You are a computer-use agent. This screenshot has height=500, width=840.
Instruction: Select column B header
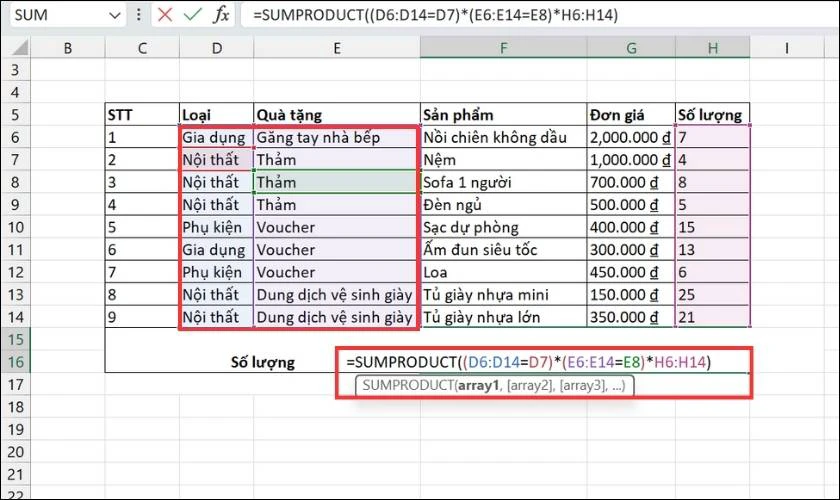[x=68, y=48]
